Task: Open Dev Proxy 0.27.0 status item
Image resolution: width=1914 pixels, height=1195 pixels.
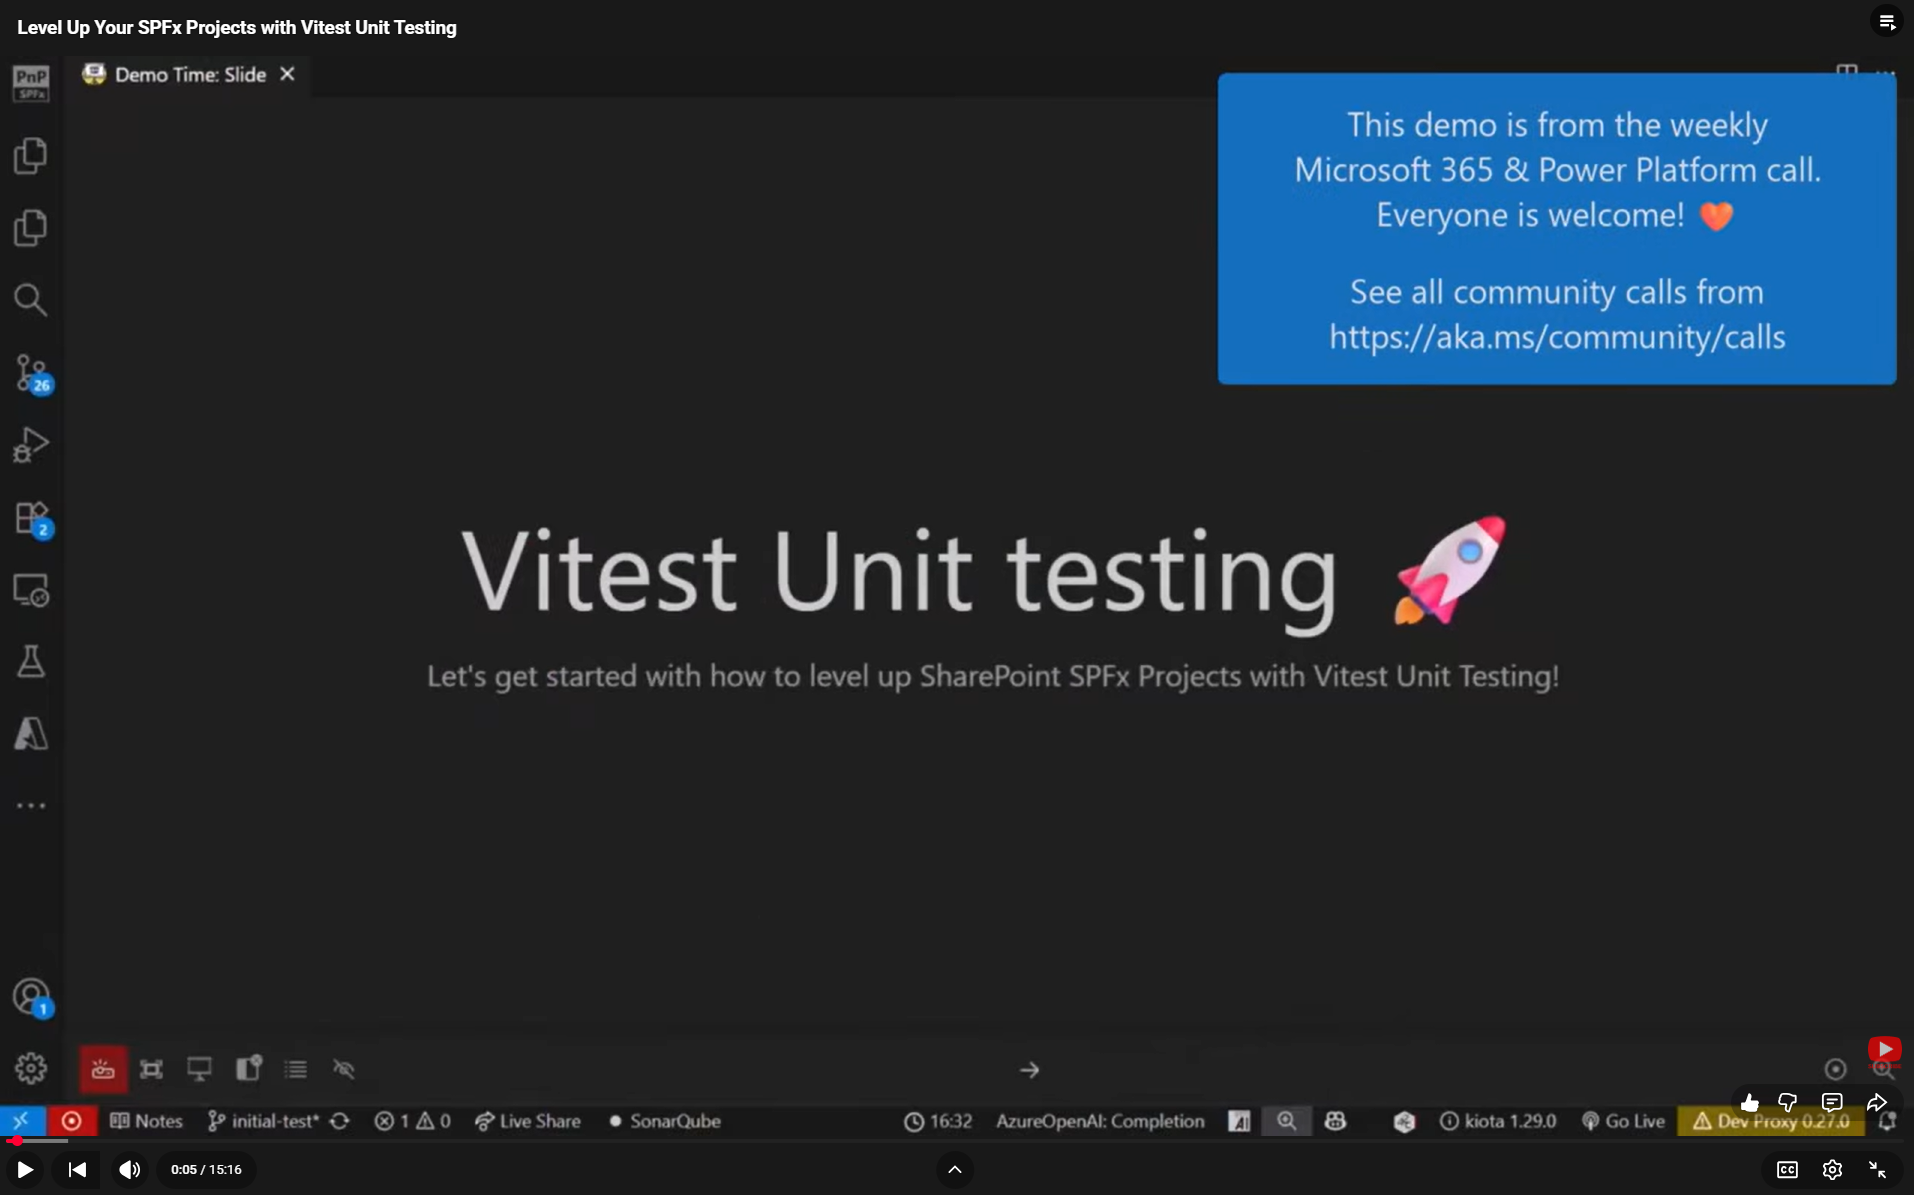Action: pos(1771,1121)
